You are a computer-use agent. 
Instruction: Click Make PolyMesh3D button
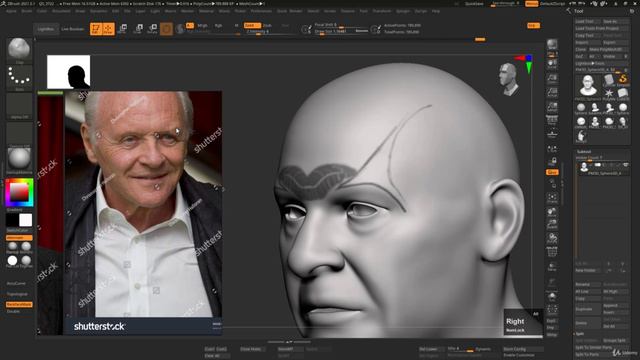(608, 49)
